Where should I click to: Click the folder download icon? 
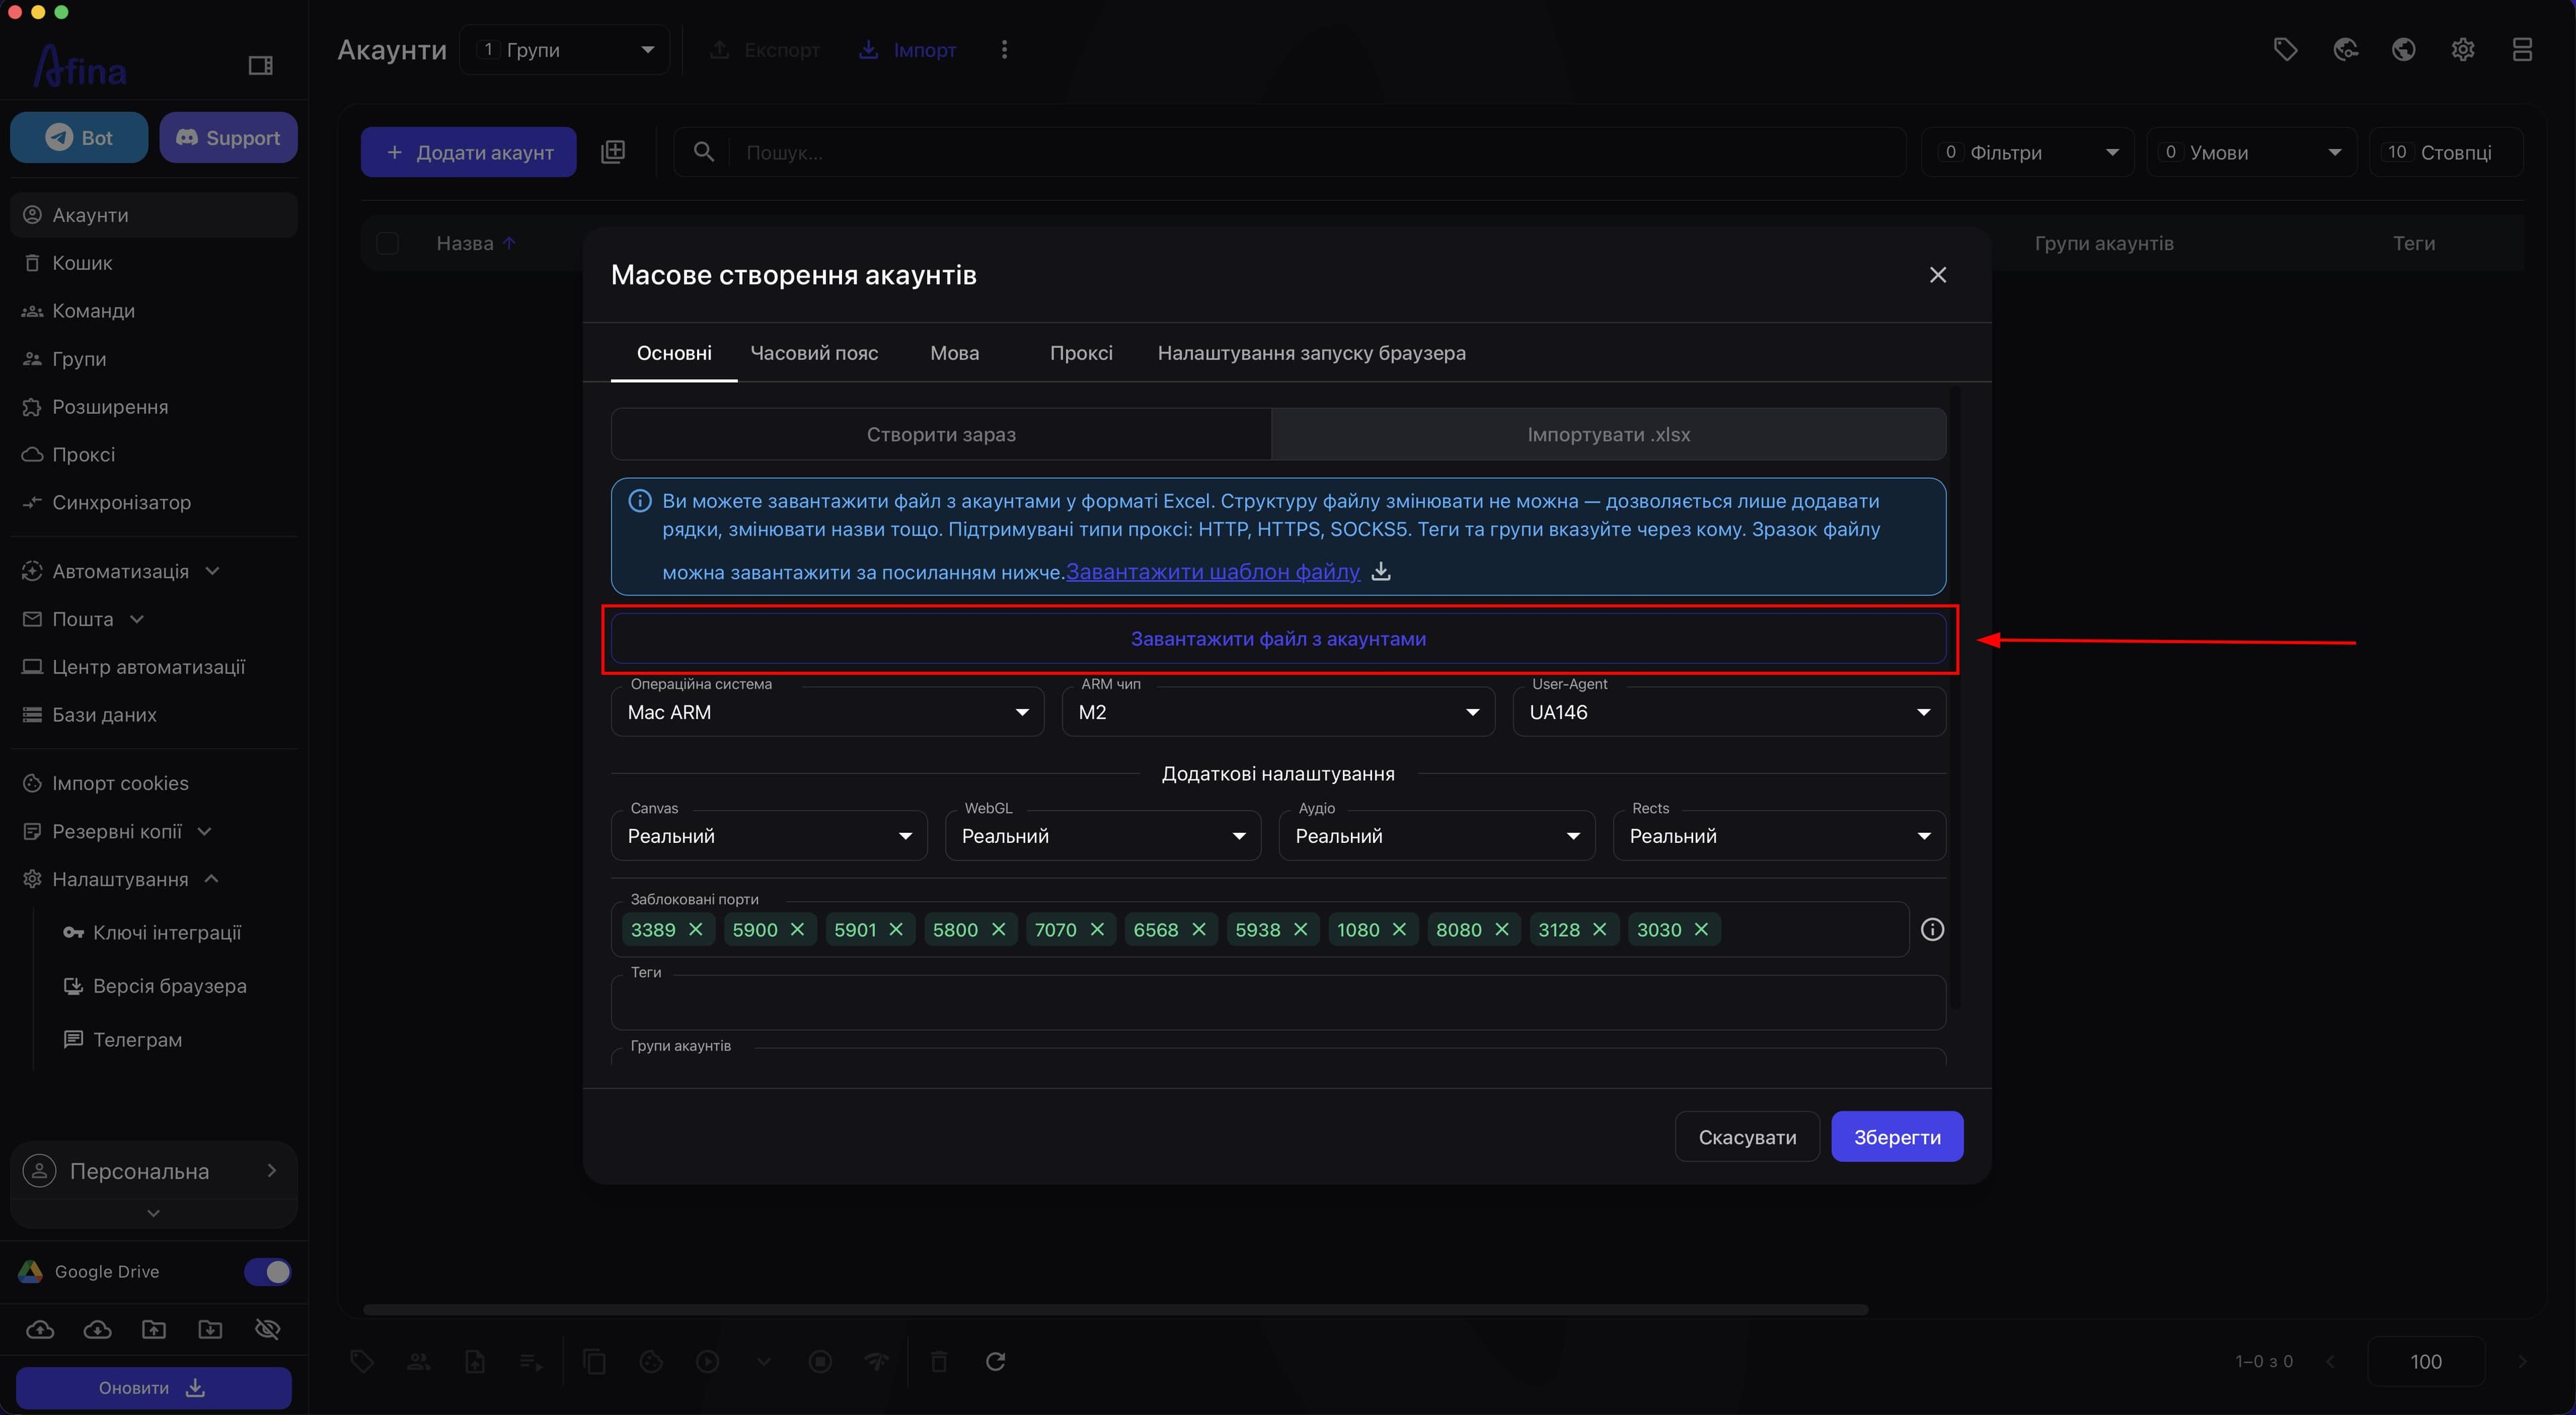coord(210,1329)
